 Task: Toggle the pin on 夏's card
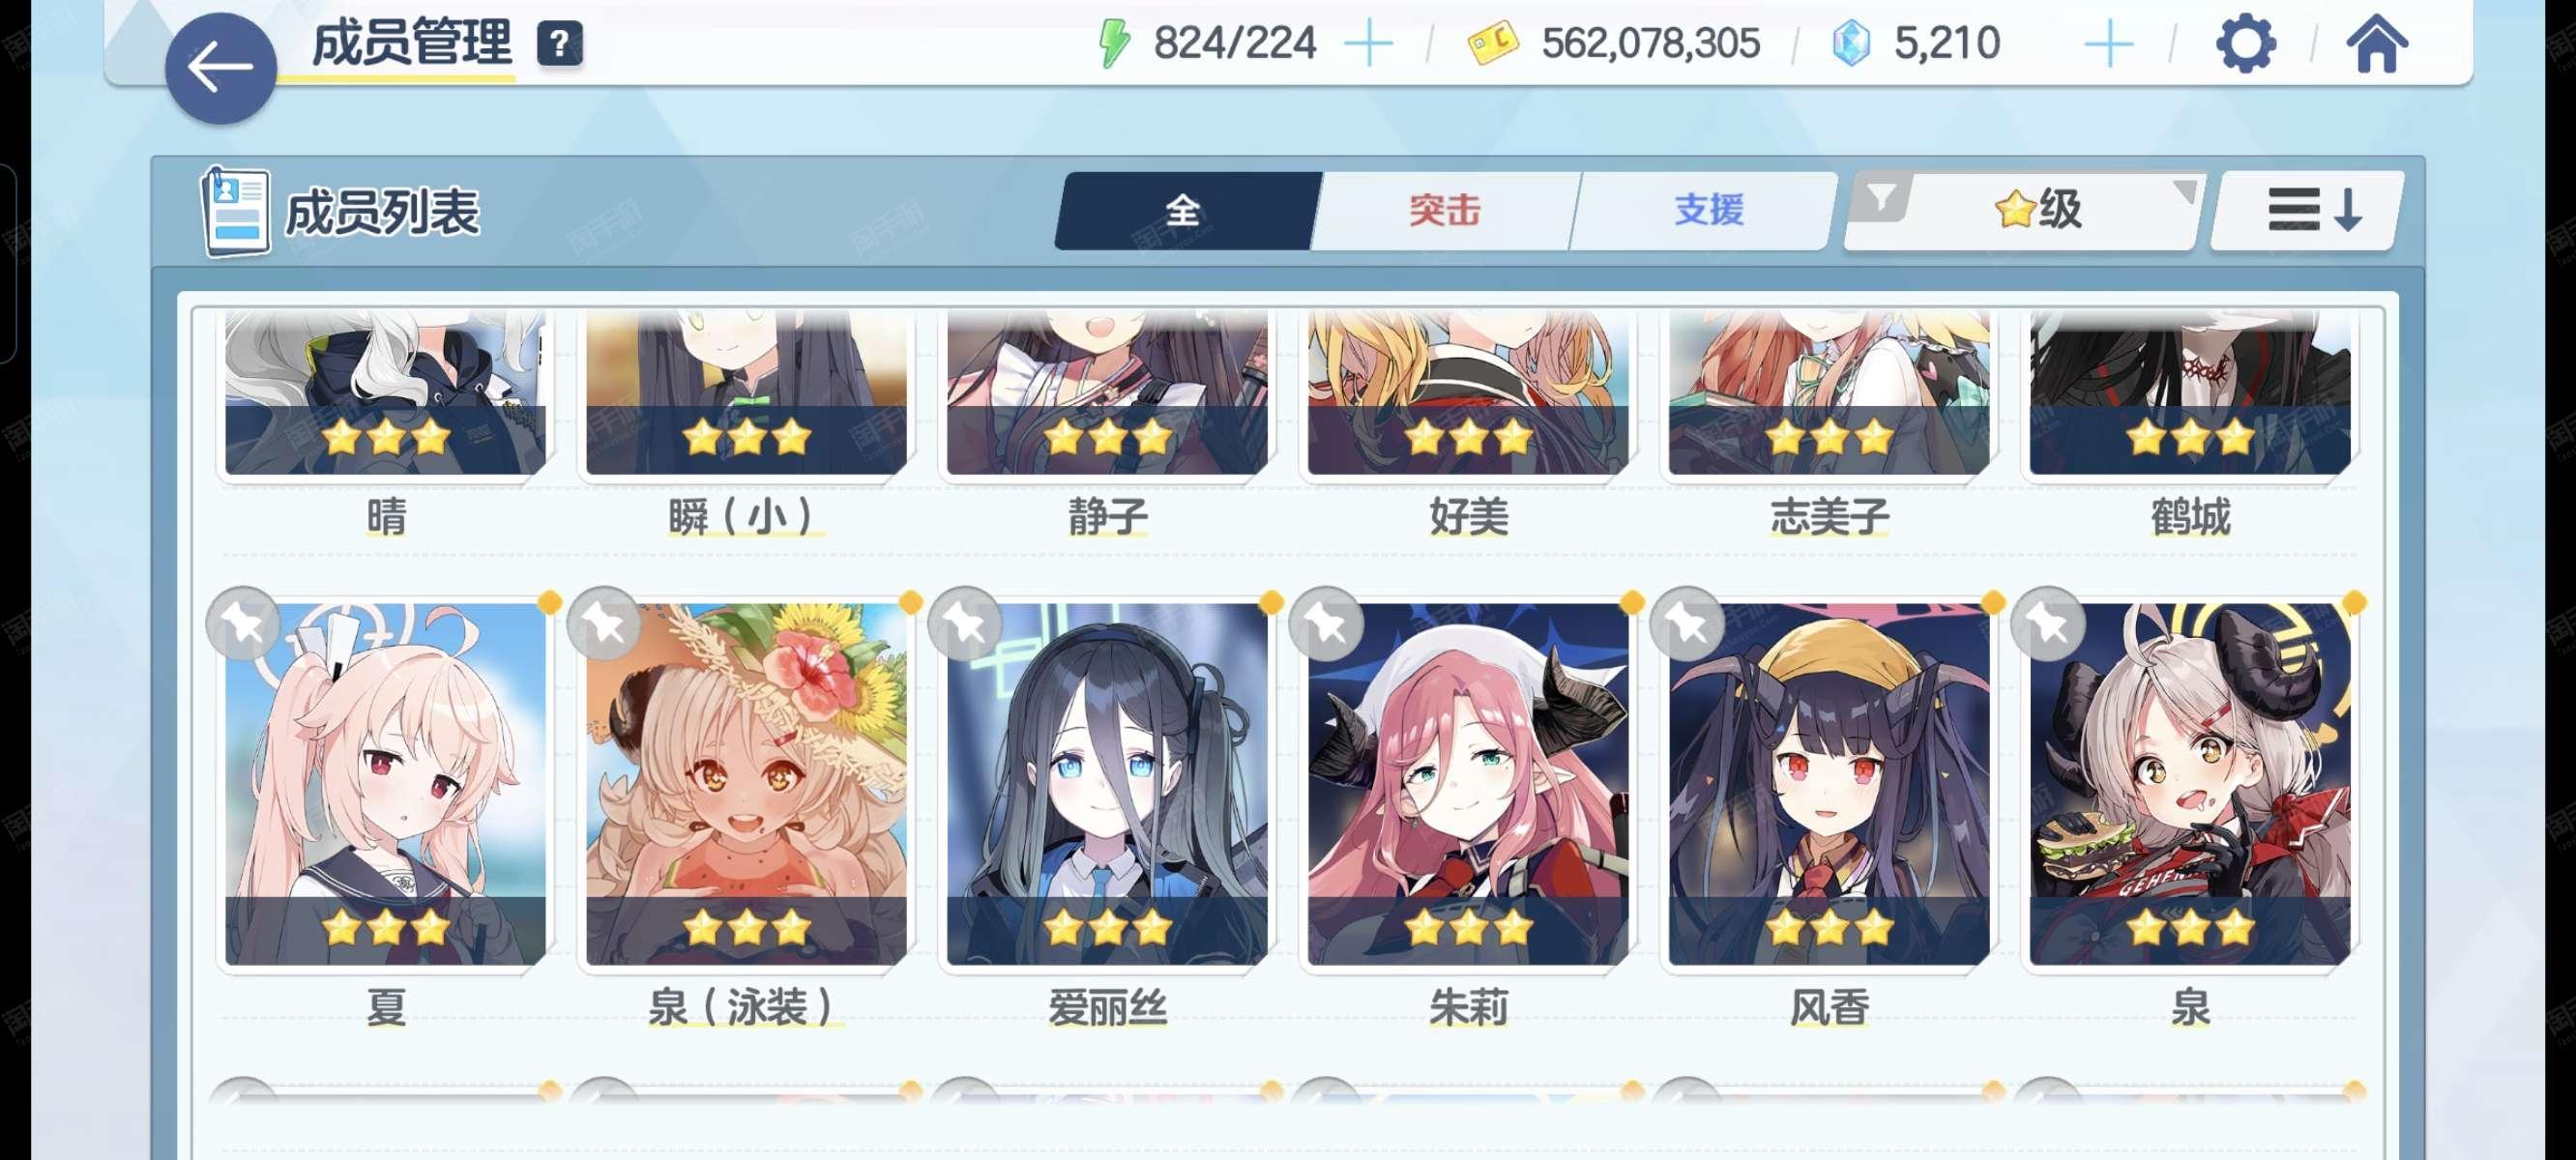tap(243, 623)
